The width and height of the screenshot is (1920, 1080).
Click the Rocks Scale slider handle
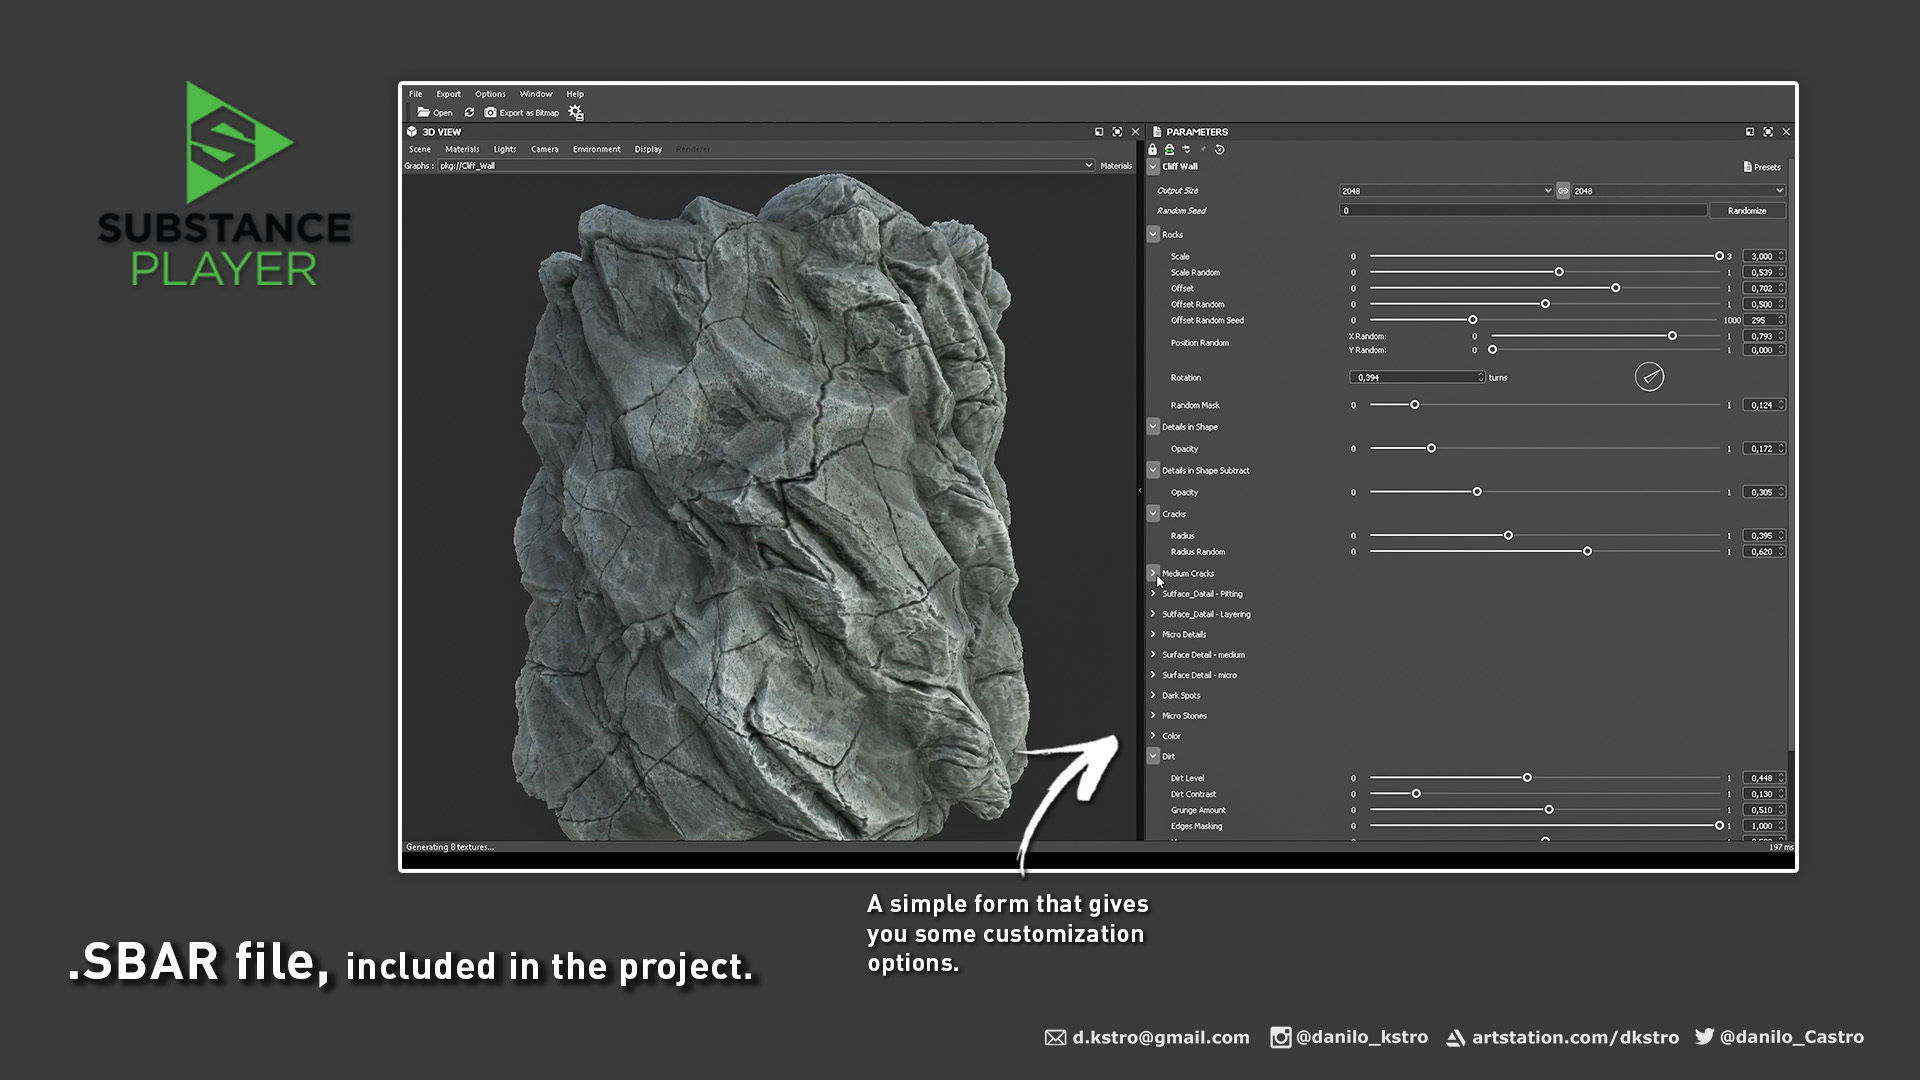tap(1719, 256)
